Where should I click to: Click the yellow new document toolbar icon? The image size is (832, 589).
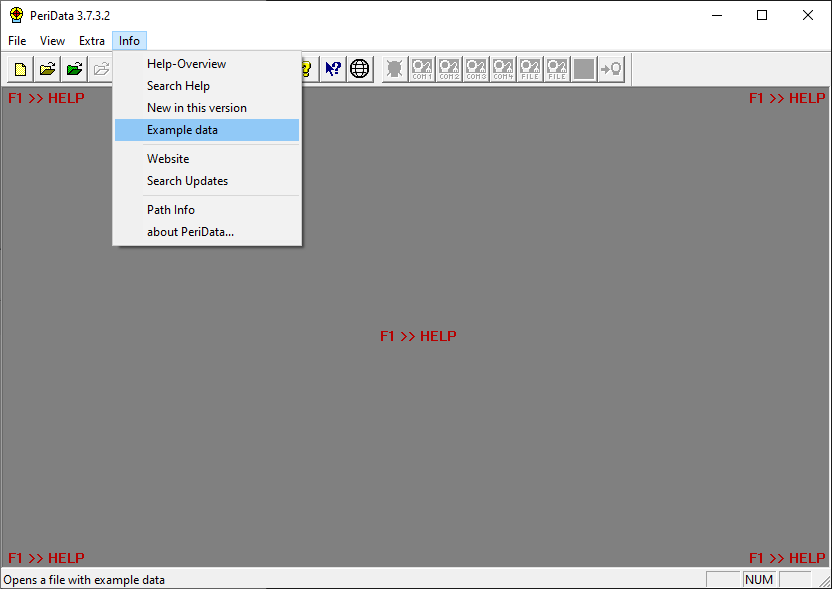[x=21, y=69]
